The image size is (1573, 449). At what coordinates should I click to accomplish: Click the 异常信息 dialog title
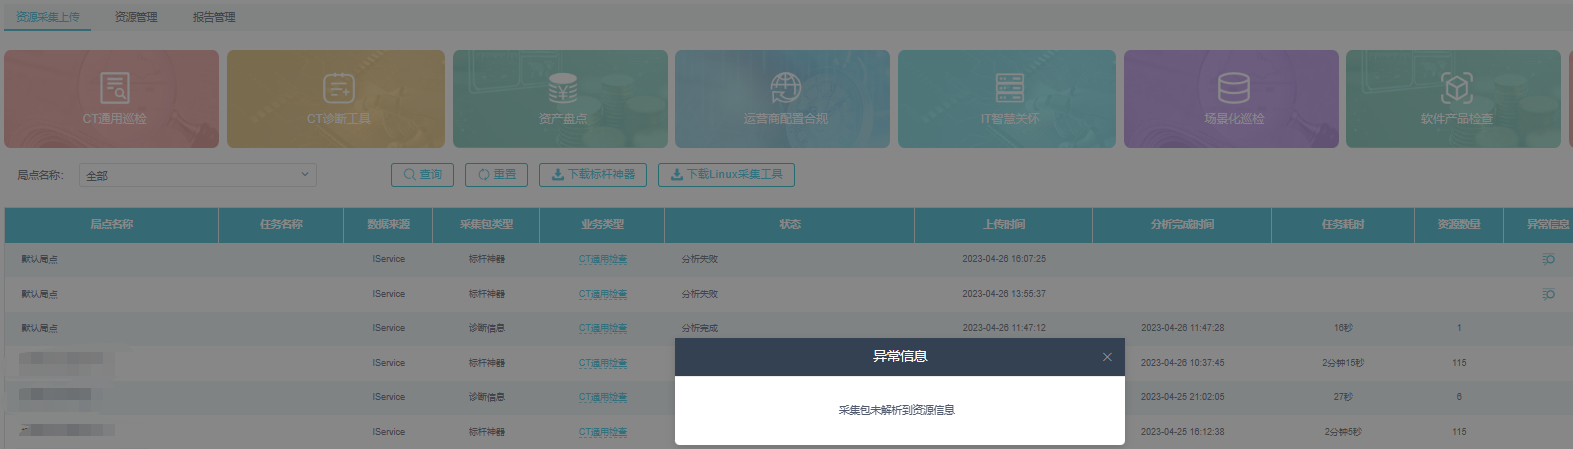900,357
